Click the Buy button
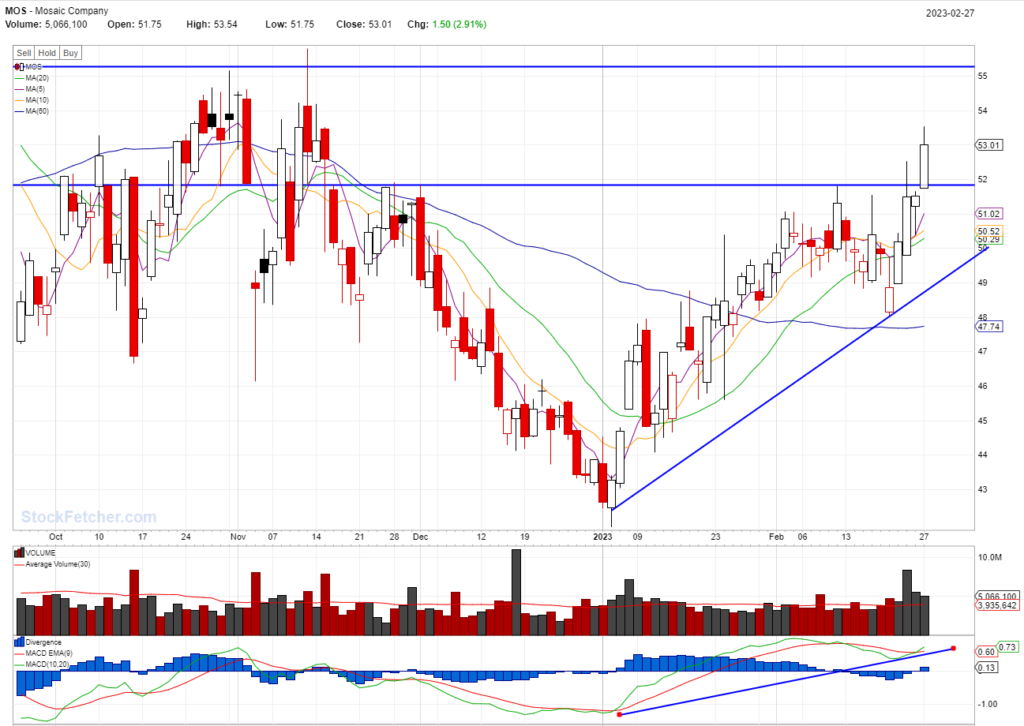Viewport: 1024px width, 726px height. click(x=71, y=53)
